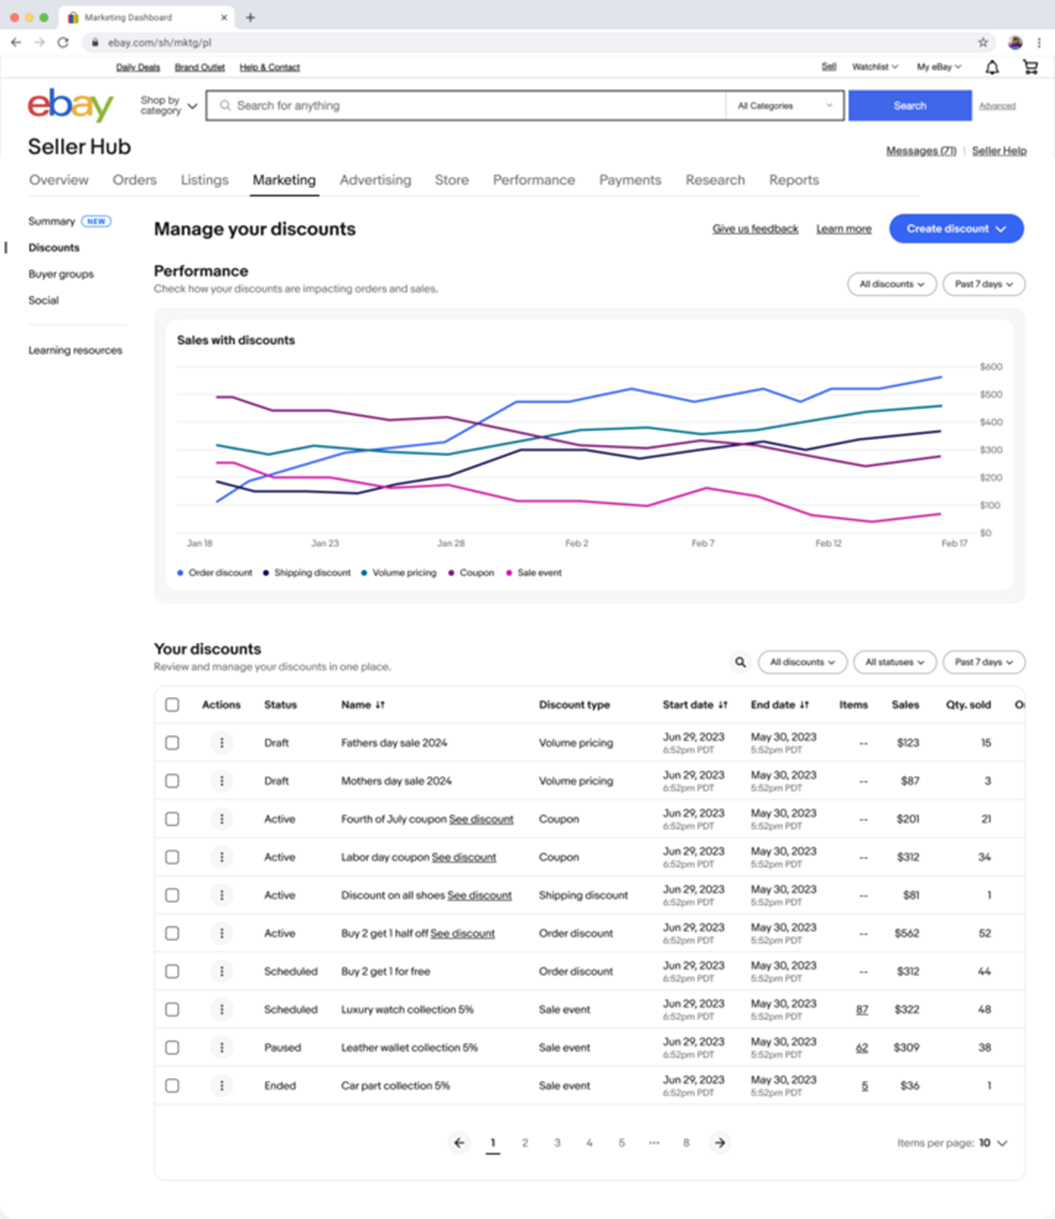Open the All statuses filter
Viewport: 1055px width, 1219px height.
895,662
